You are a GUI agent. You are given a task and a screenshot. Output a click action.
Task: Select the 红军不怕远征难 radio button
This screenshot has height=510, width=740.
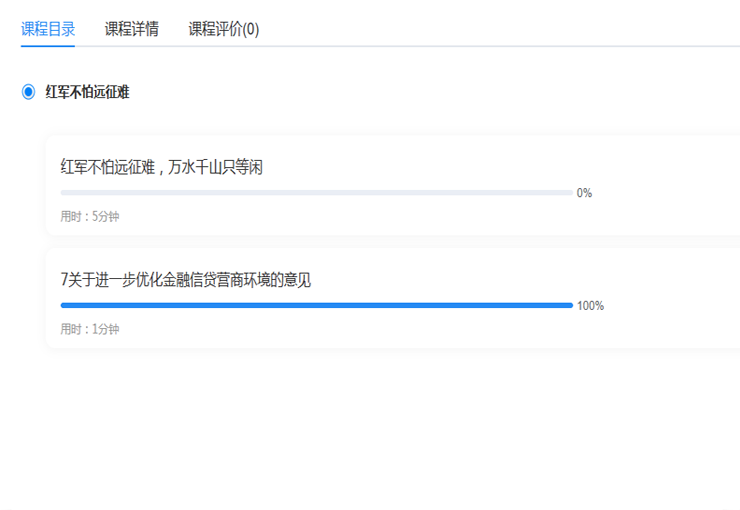28,92
